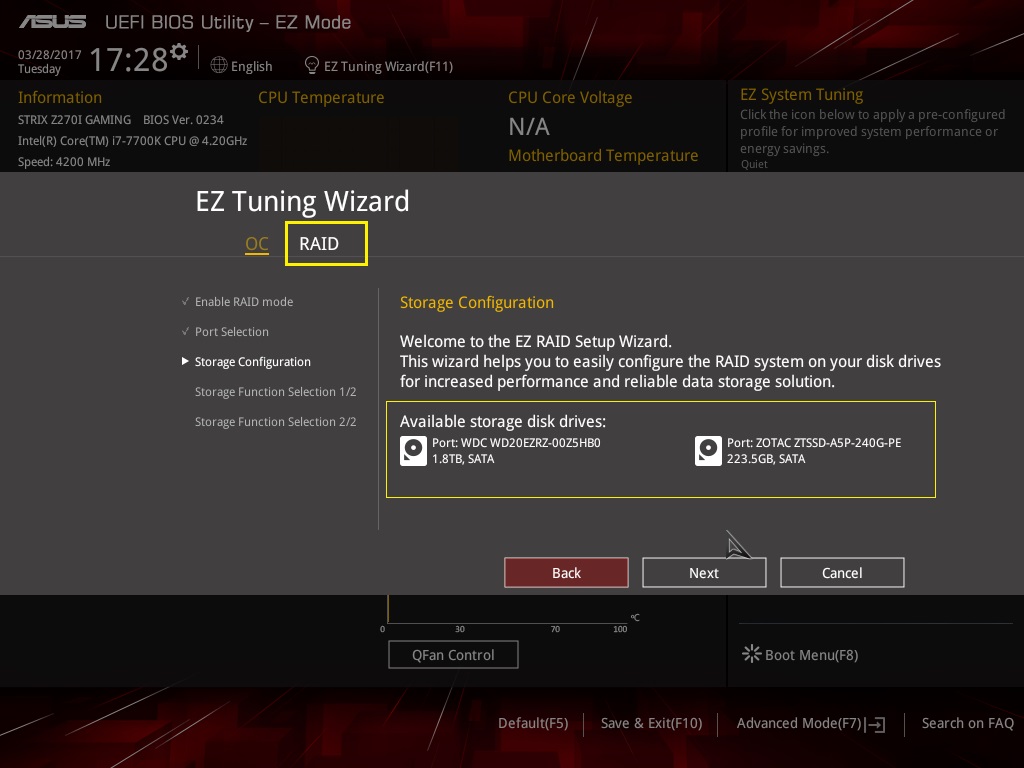
Task: Open QFan Control
Action: click(453, 654)
